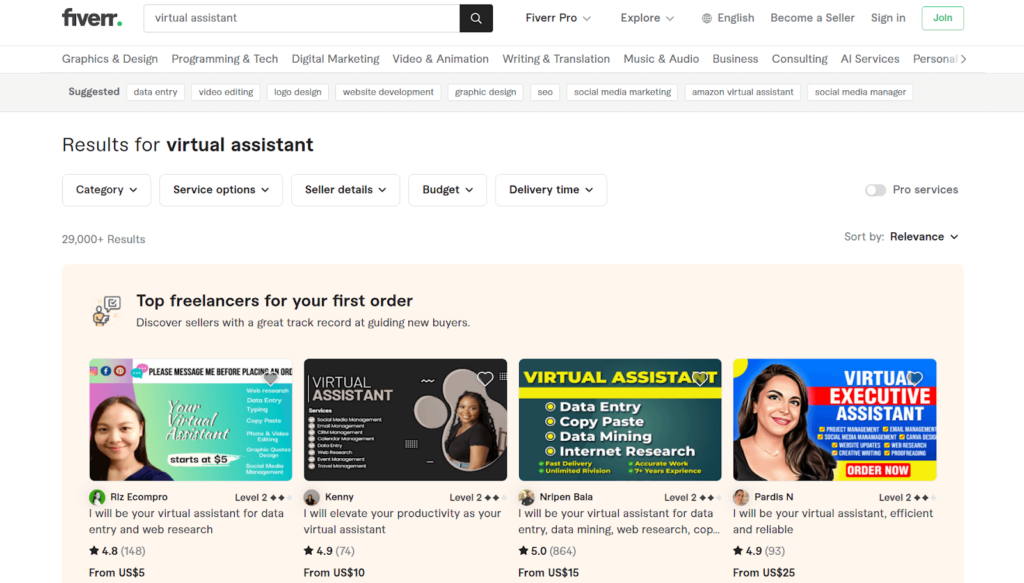Image resolution: width=1024 pixels, height=583 pixels.
Task: Click website development suggestion tag
Action: [x=388, y=92]
